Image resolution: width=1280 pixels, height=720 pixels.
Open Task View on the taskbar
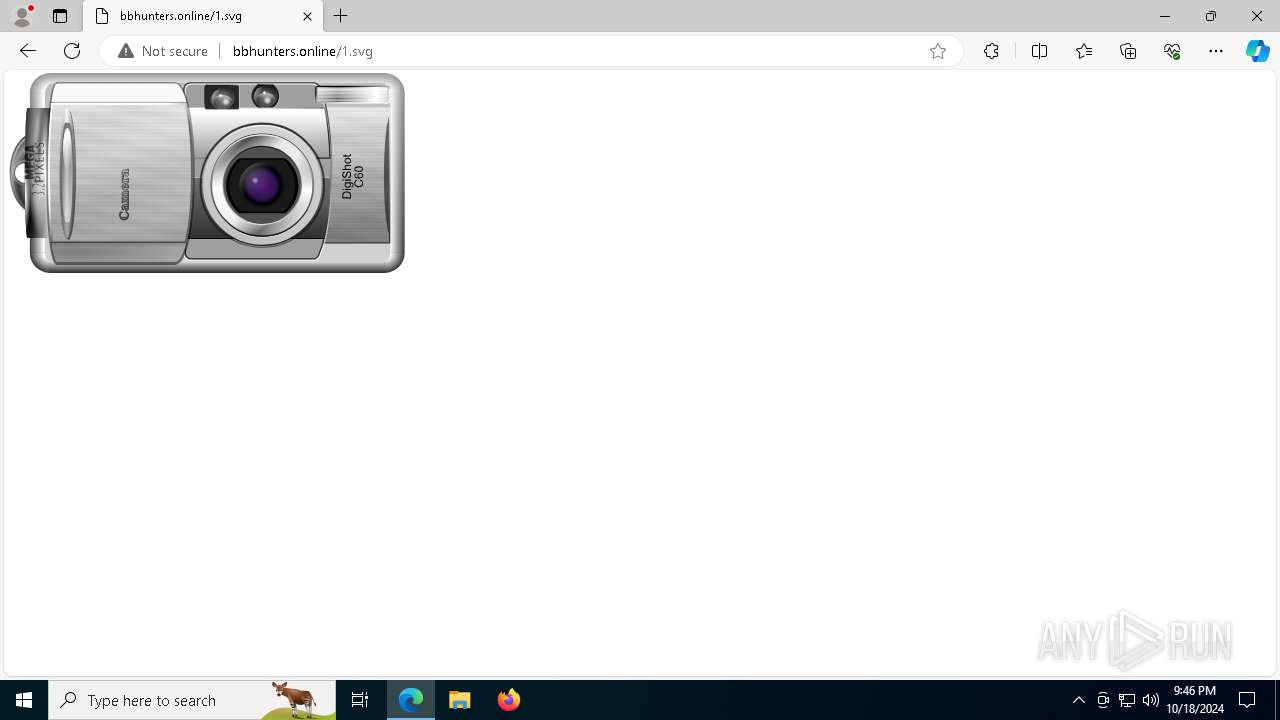[360, 700]
